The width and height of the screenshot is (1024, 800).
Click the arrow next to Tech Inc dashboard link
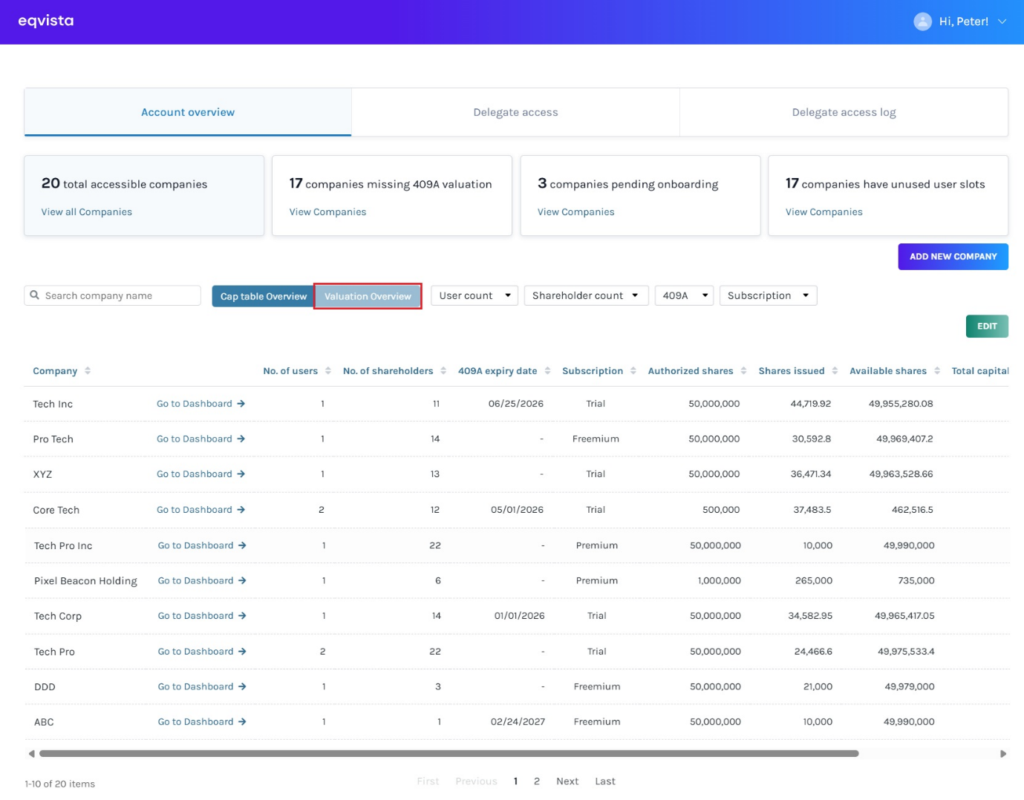tap(241, 404)
